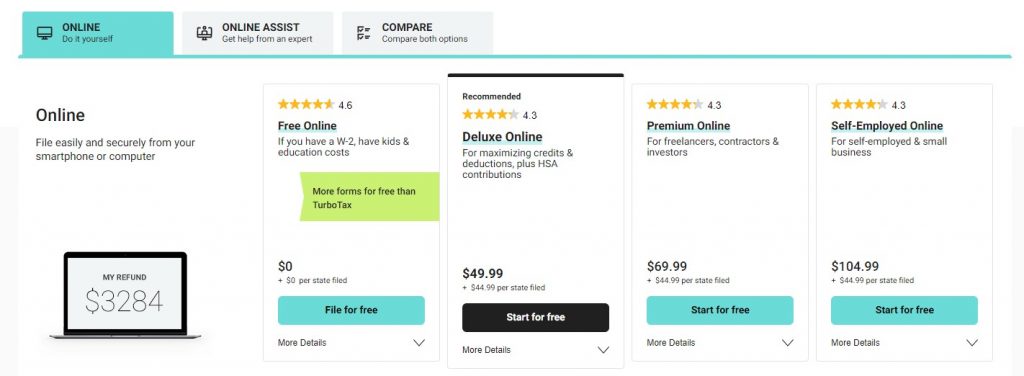Click Premium Online Start for free button
The height and width of the screenshot is (376, 1024).
click(x=720, y=310)
